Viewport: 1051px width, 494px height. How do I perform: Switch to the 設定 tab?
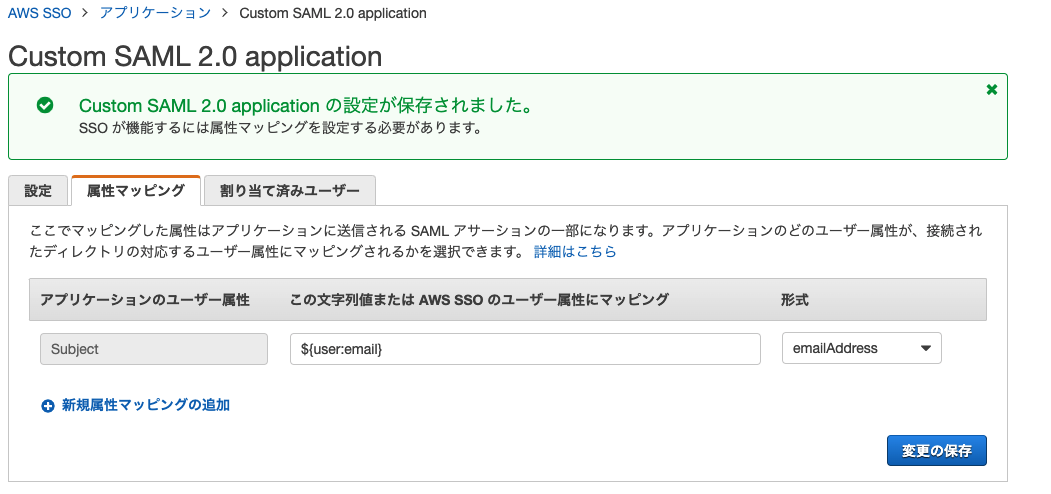(x=38, y=190)
